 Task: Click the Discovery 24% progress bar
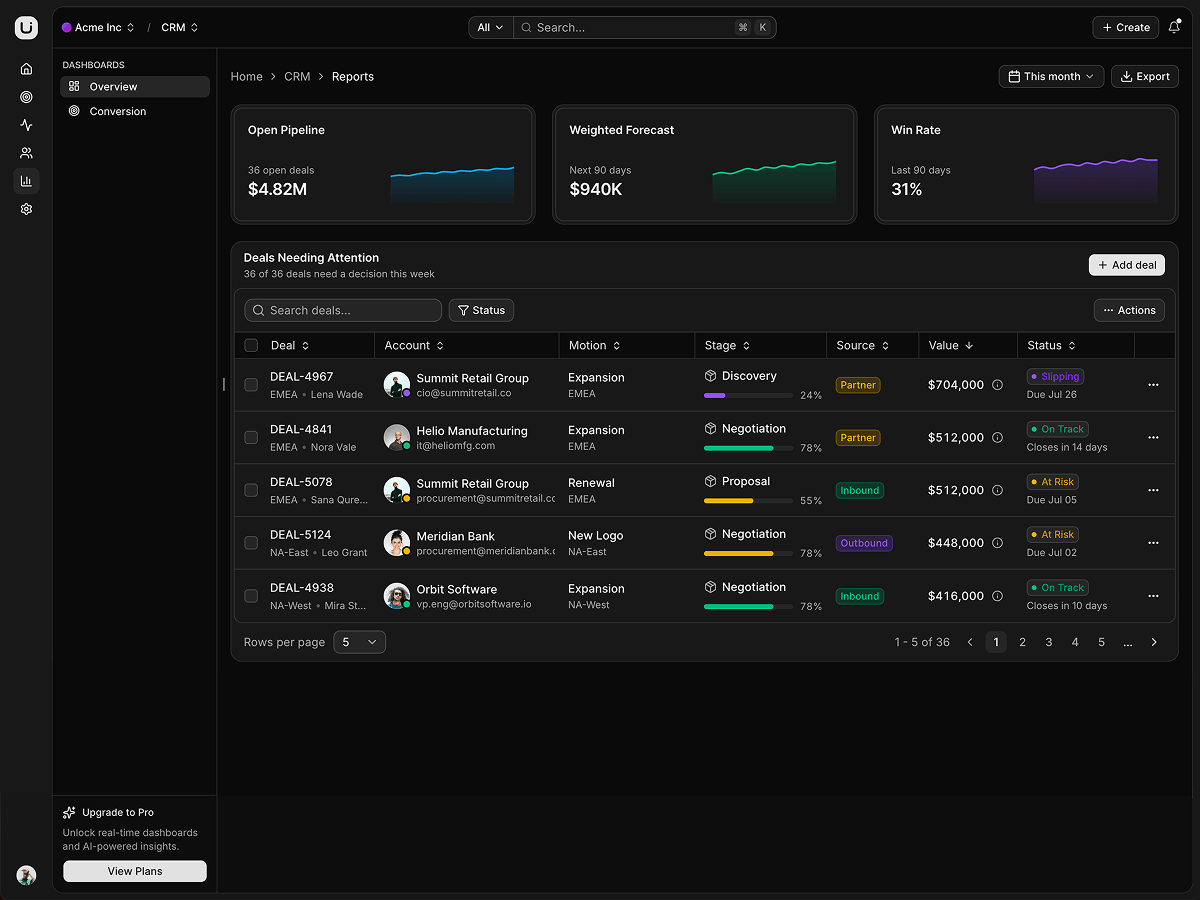pyautogui.click(x=748, y=395)
